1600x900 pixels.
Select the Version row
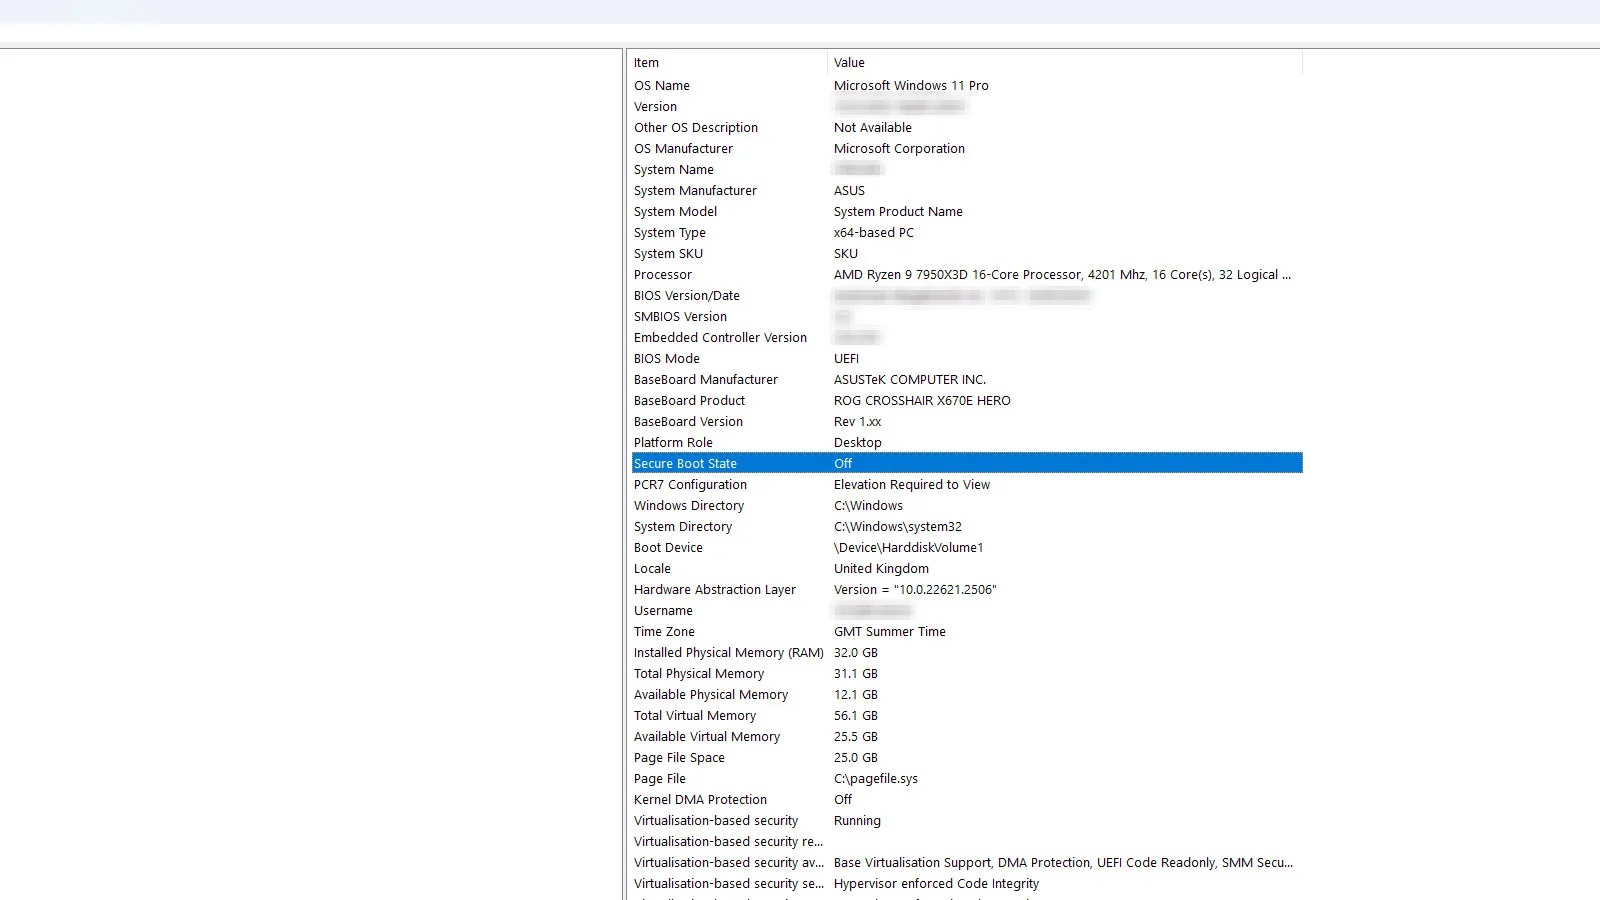[967, 106]
